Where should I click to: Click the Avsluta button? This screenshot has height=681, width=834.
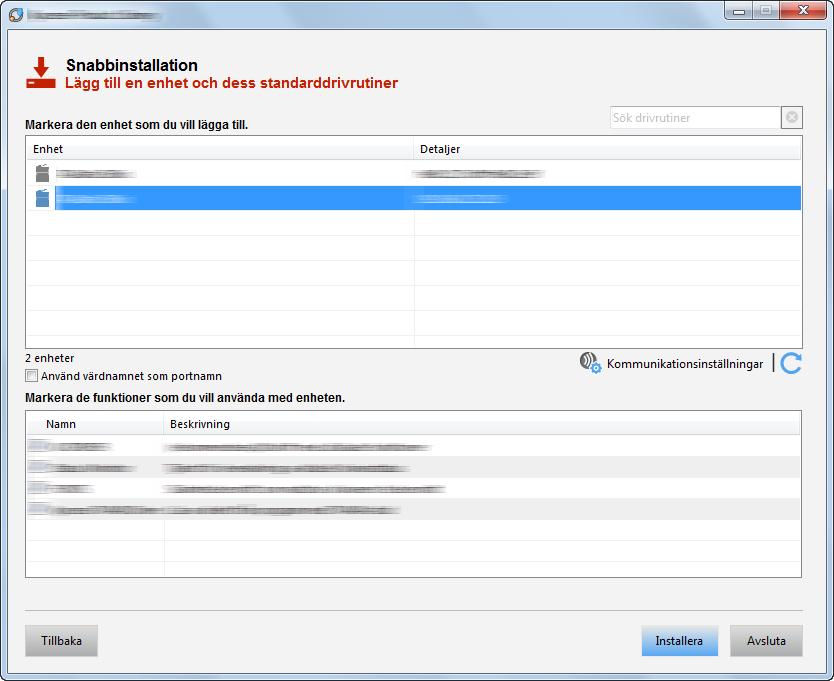[x=766, y=641]
